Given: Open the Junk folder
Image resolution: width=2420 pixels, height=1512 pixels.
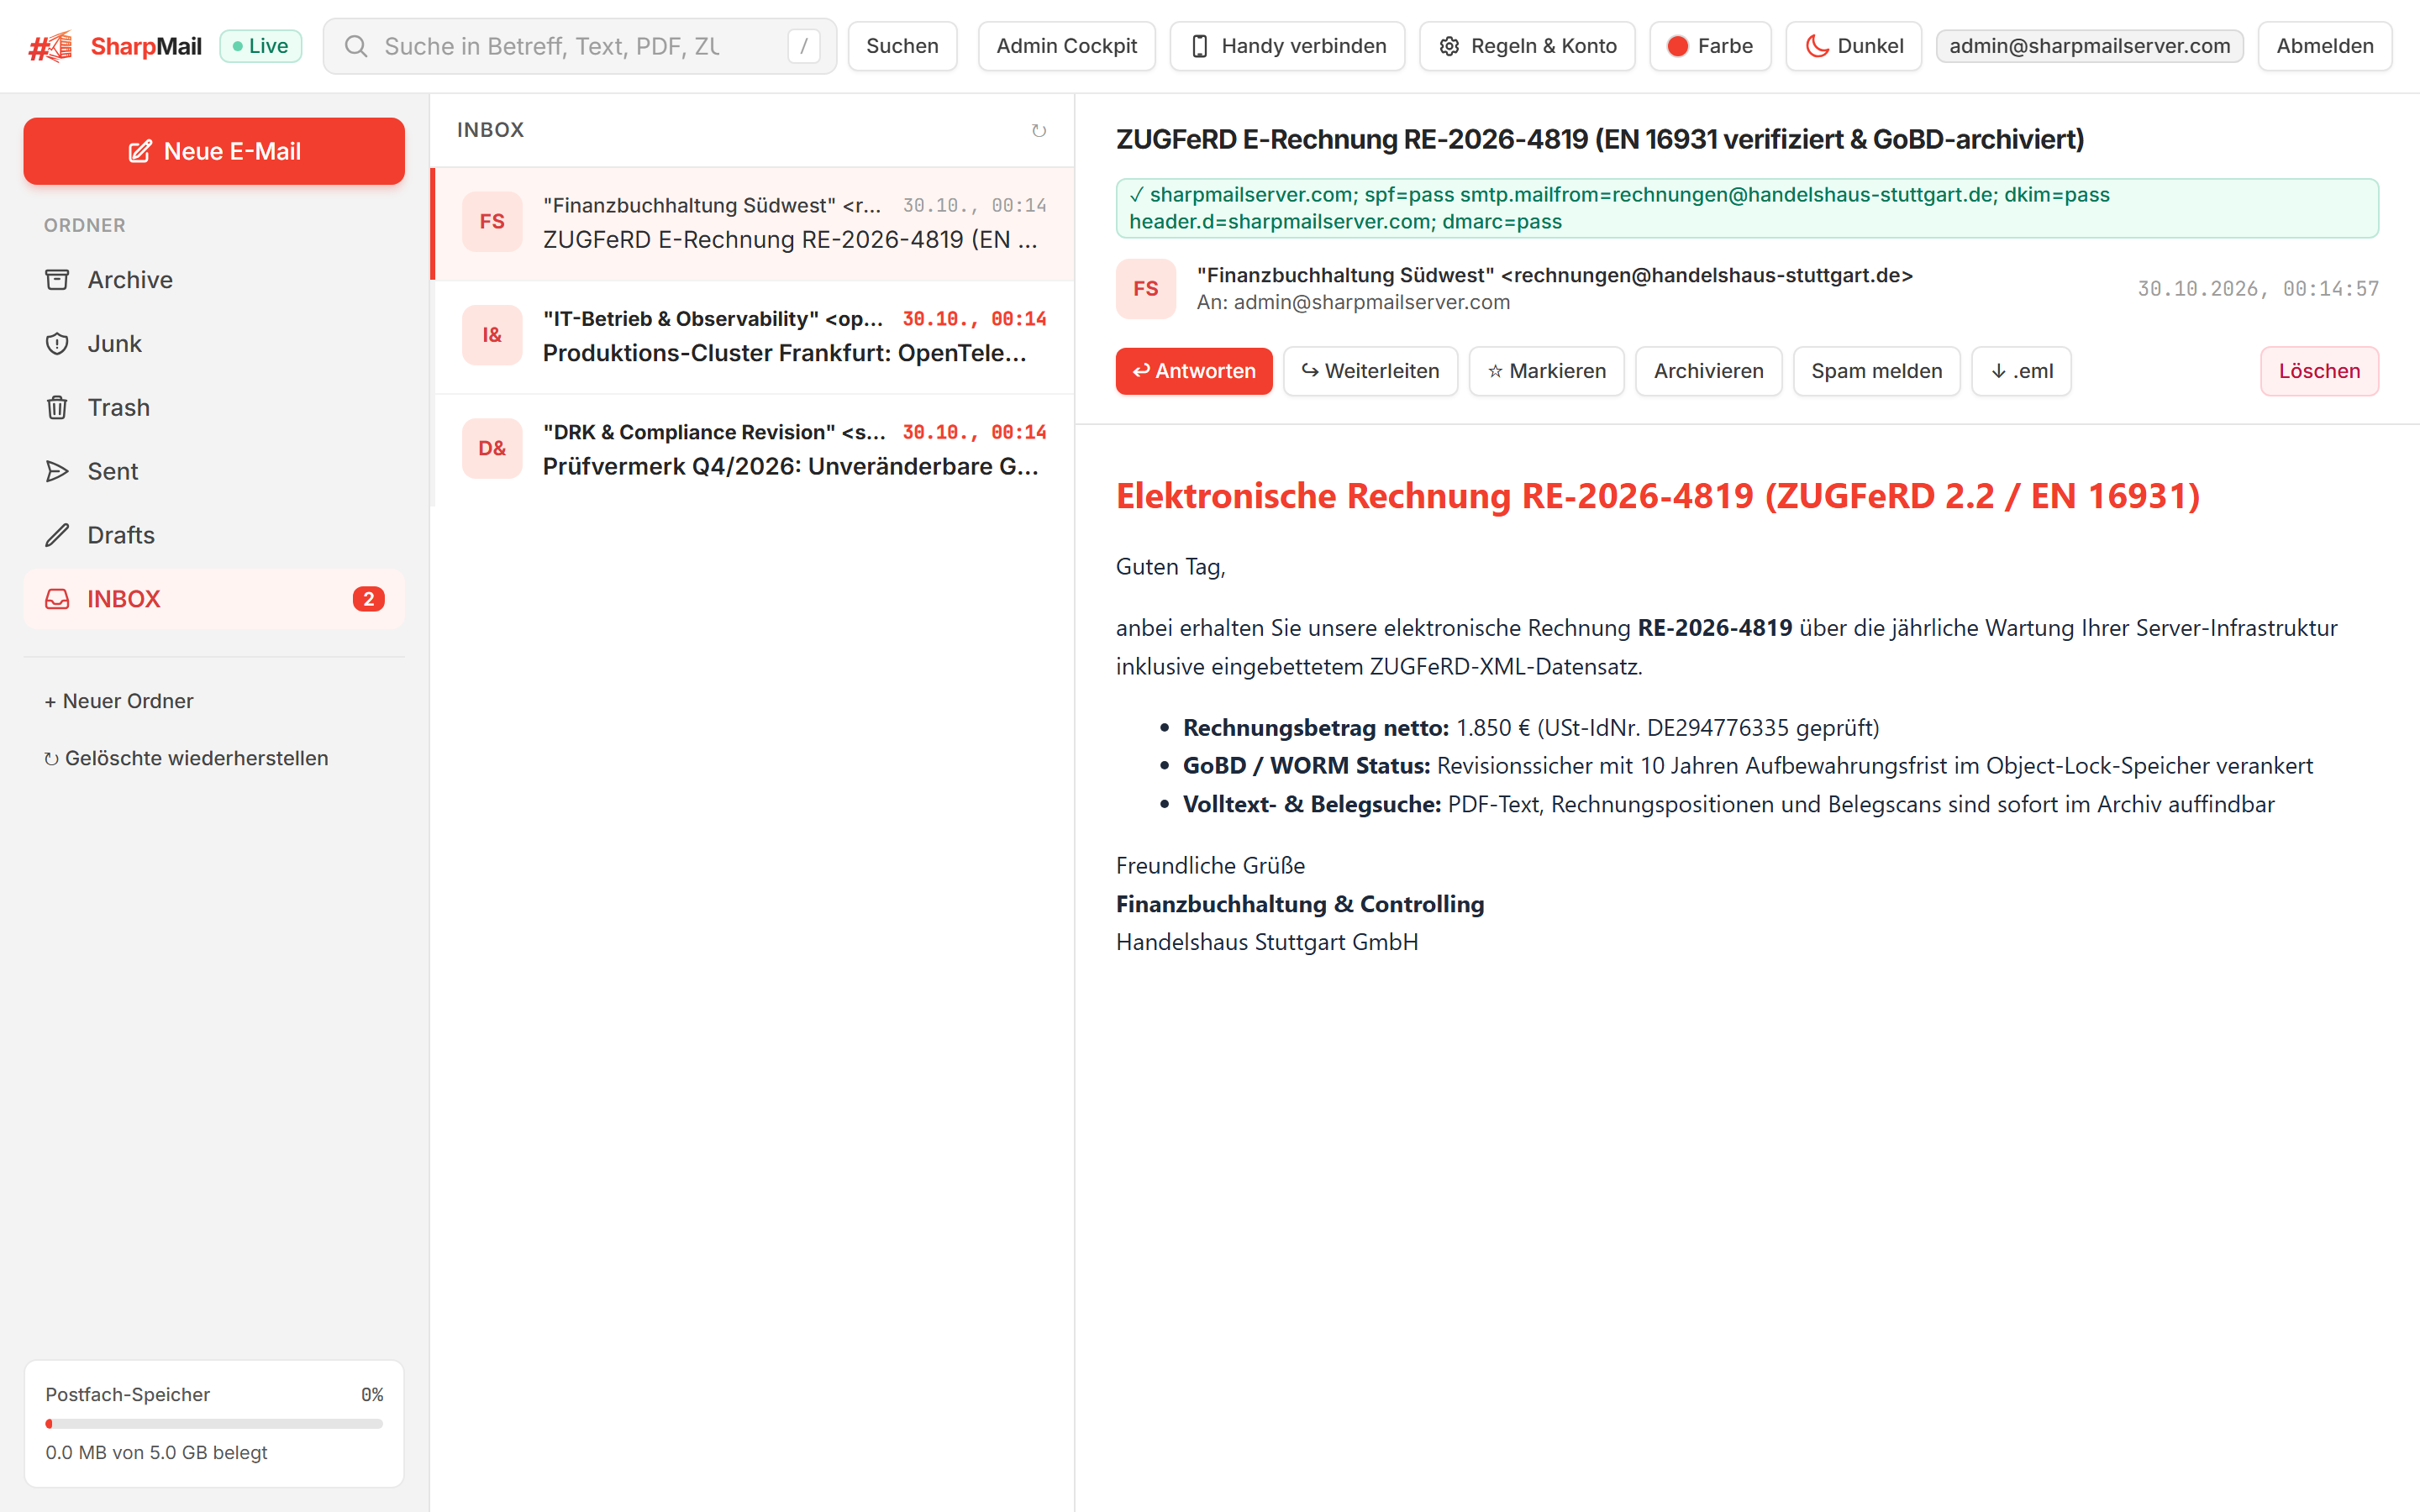Looking at the screenshot, I should coord(214,344).
